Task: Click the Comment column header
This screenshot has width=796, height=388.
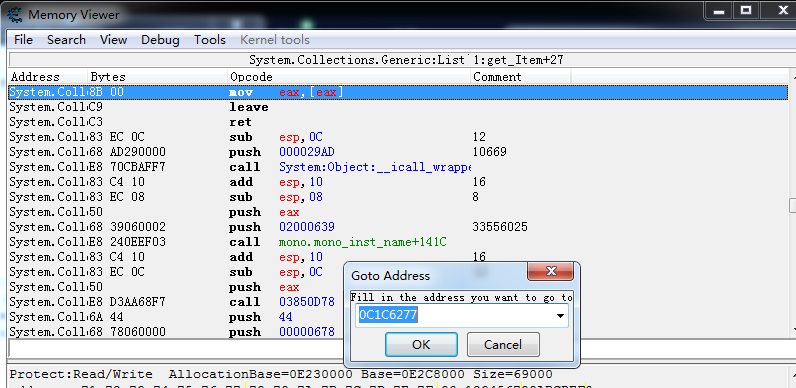Action: point(521,77)
